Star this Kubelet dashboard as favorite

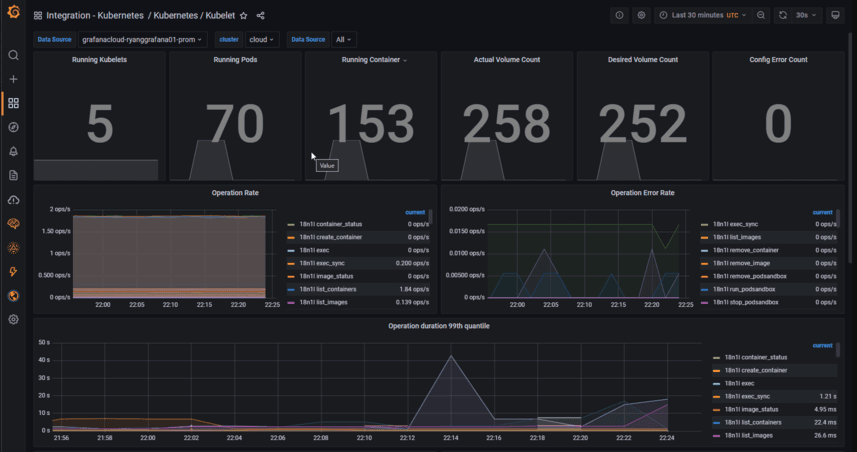pos(244,16)
